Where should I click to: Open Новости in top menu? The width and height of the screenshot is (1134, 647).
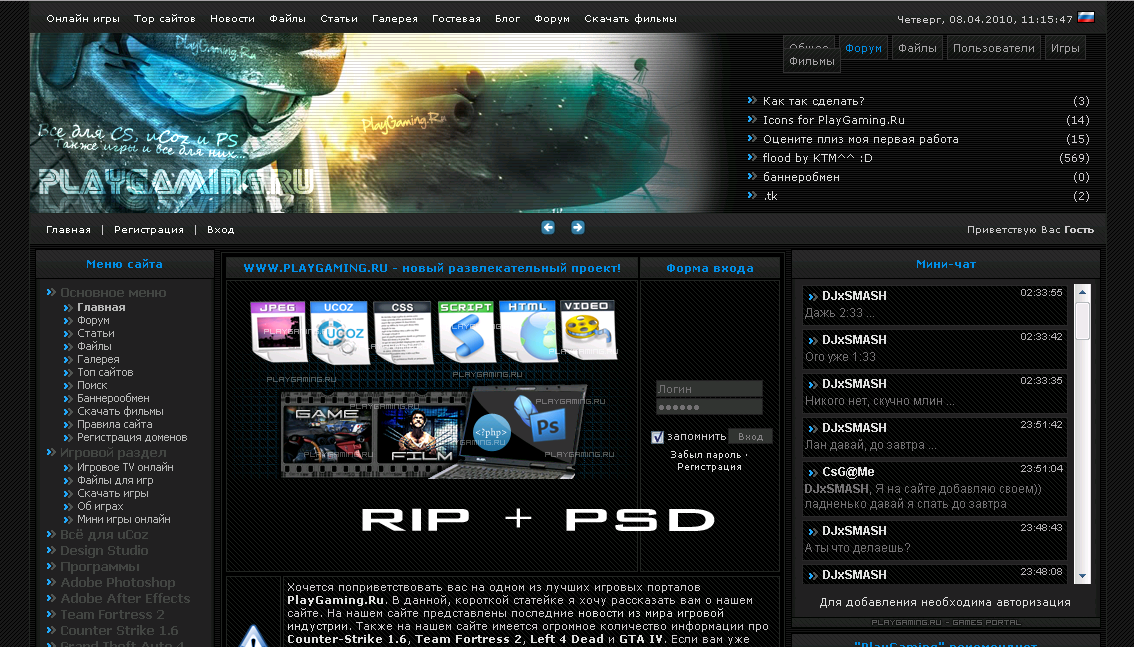(232, 19)
